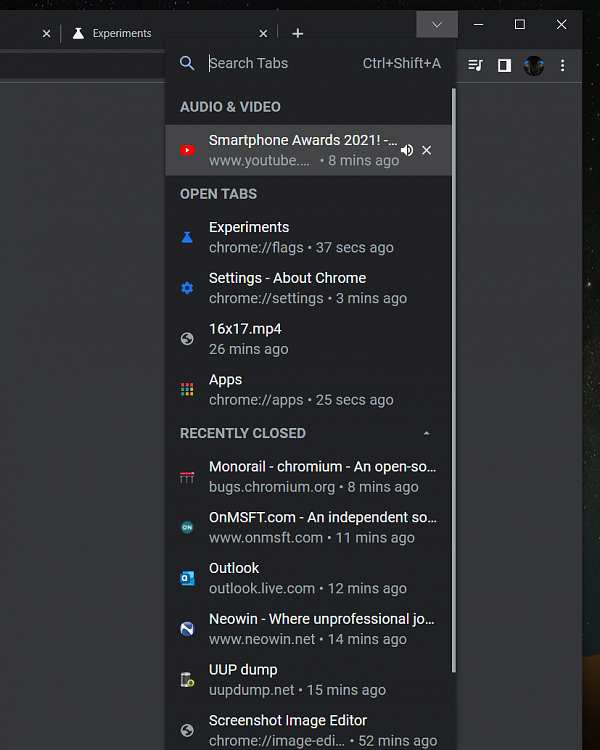Reopen Screenshot Image Editor closed tab
This screenshot has width=600, height=750.
pos(308,728)
